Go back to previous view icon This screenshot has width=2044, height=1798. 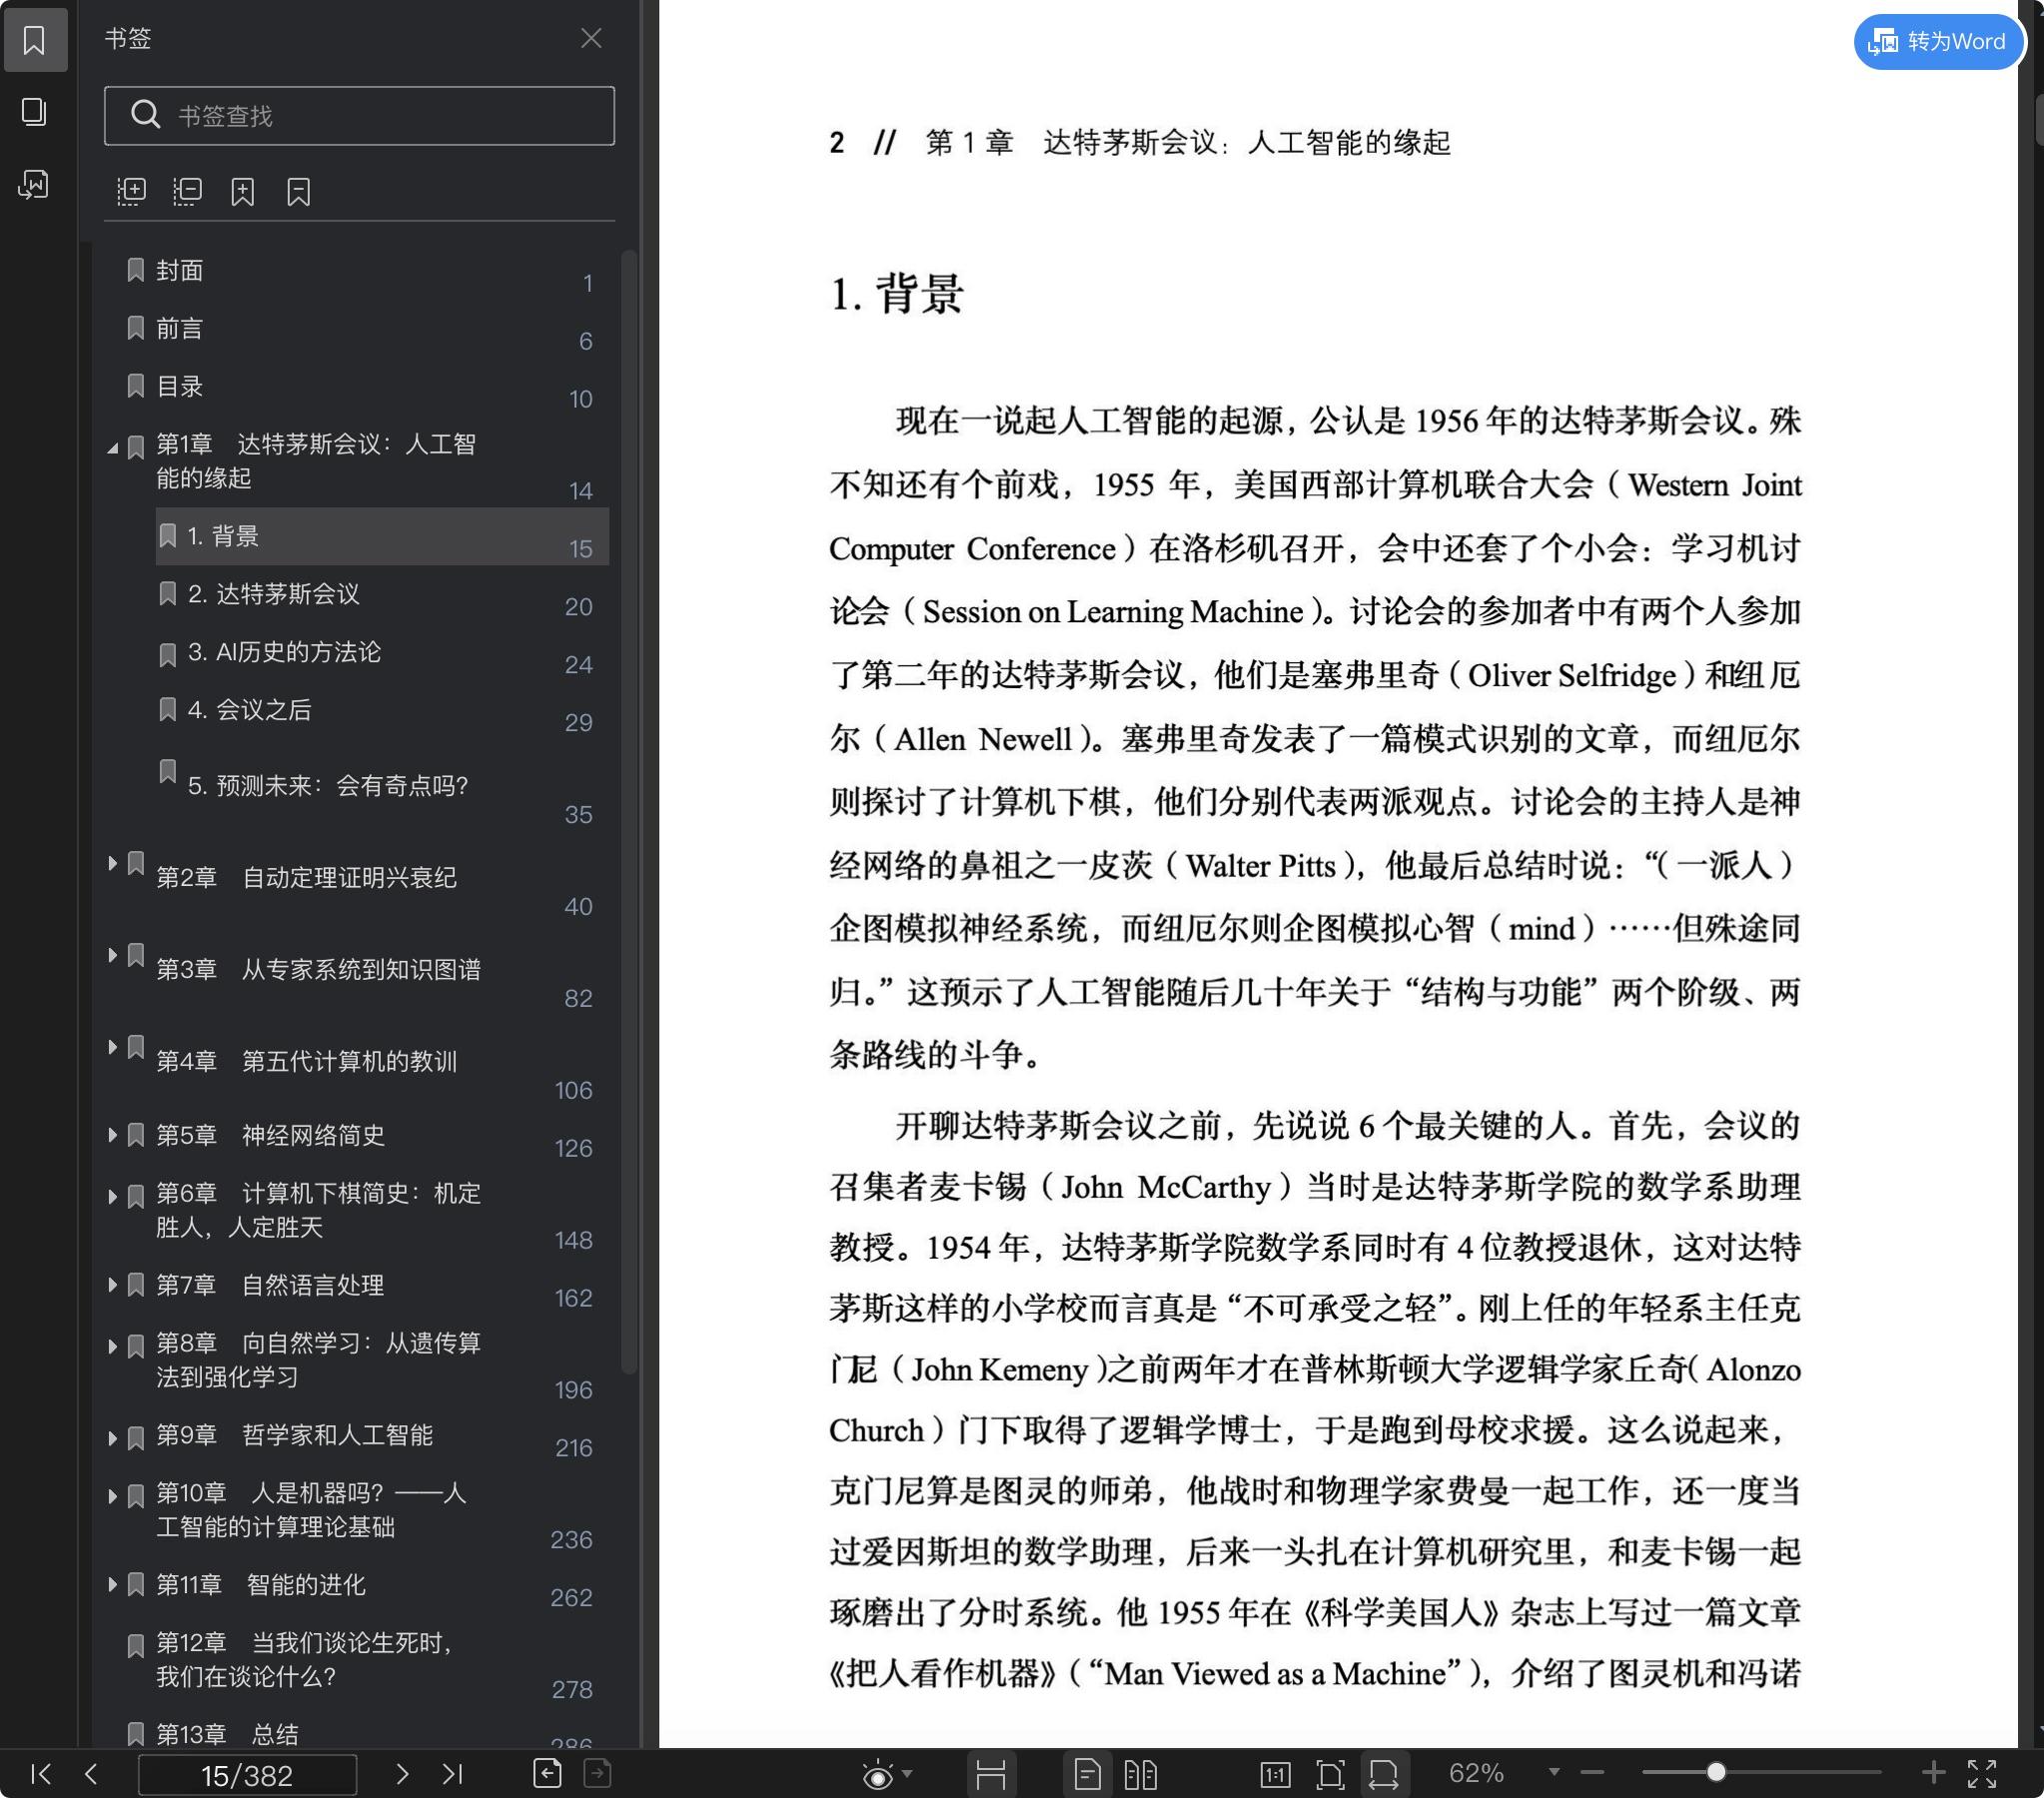[x=547, y=1773]
